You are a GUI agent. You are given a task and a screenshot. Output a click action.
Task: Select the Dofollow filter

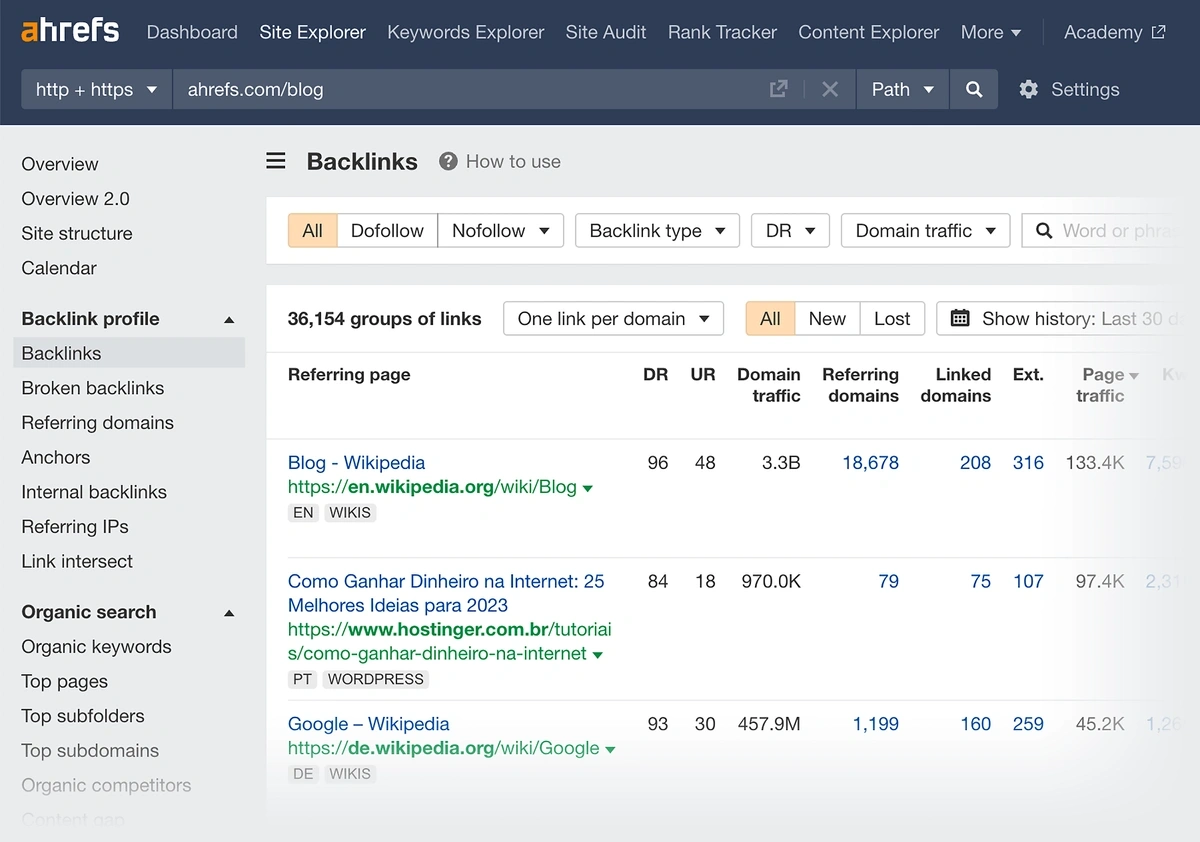pos(387,231)
